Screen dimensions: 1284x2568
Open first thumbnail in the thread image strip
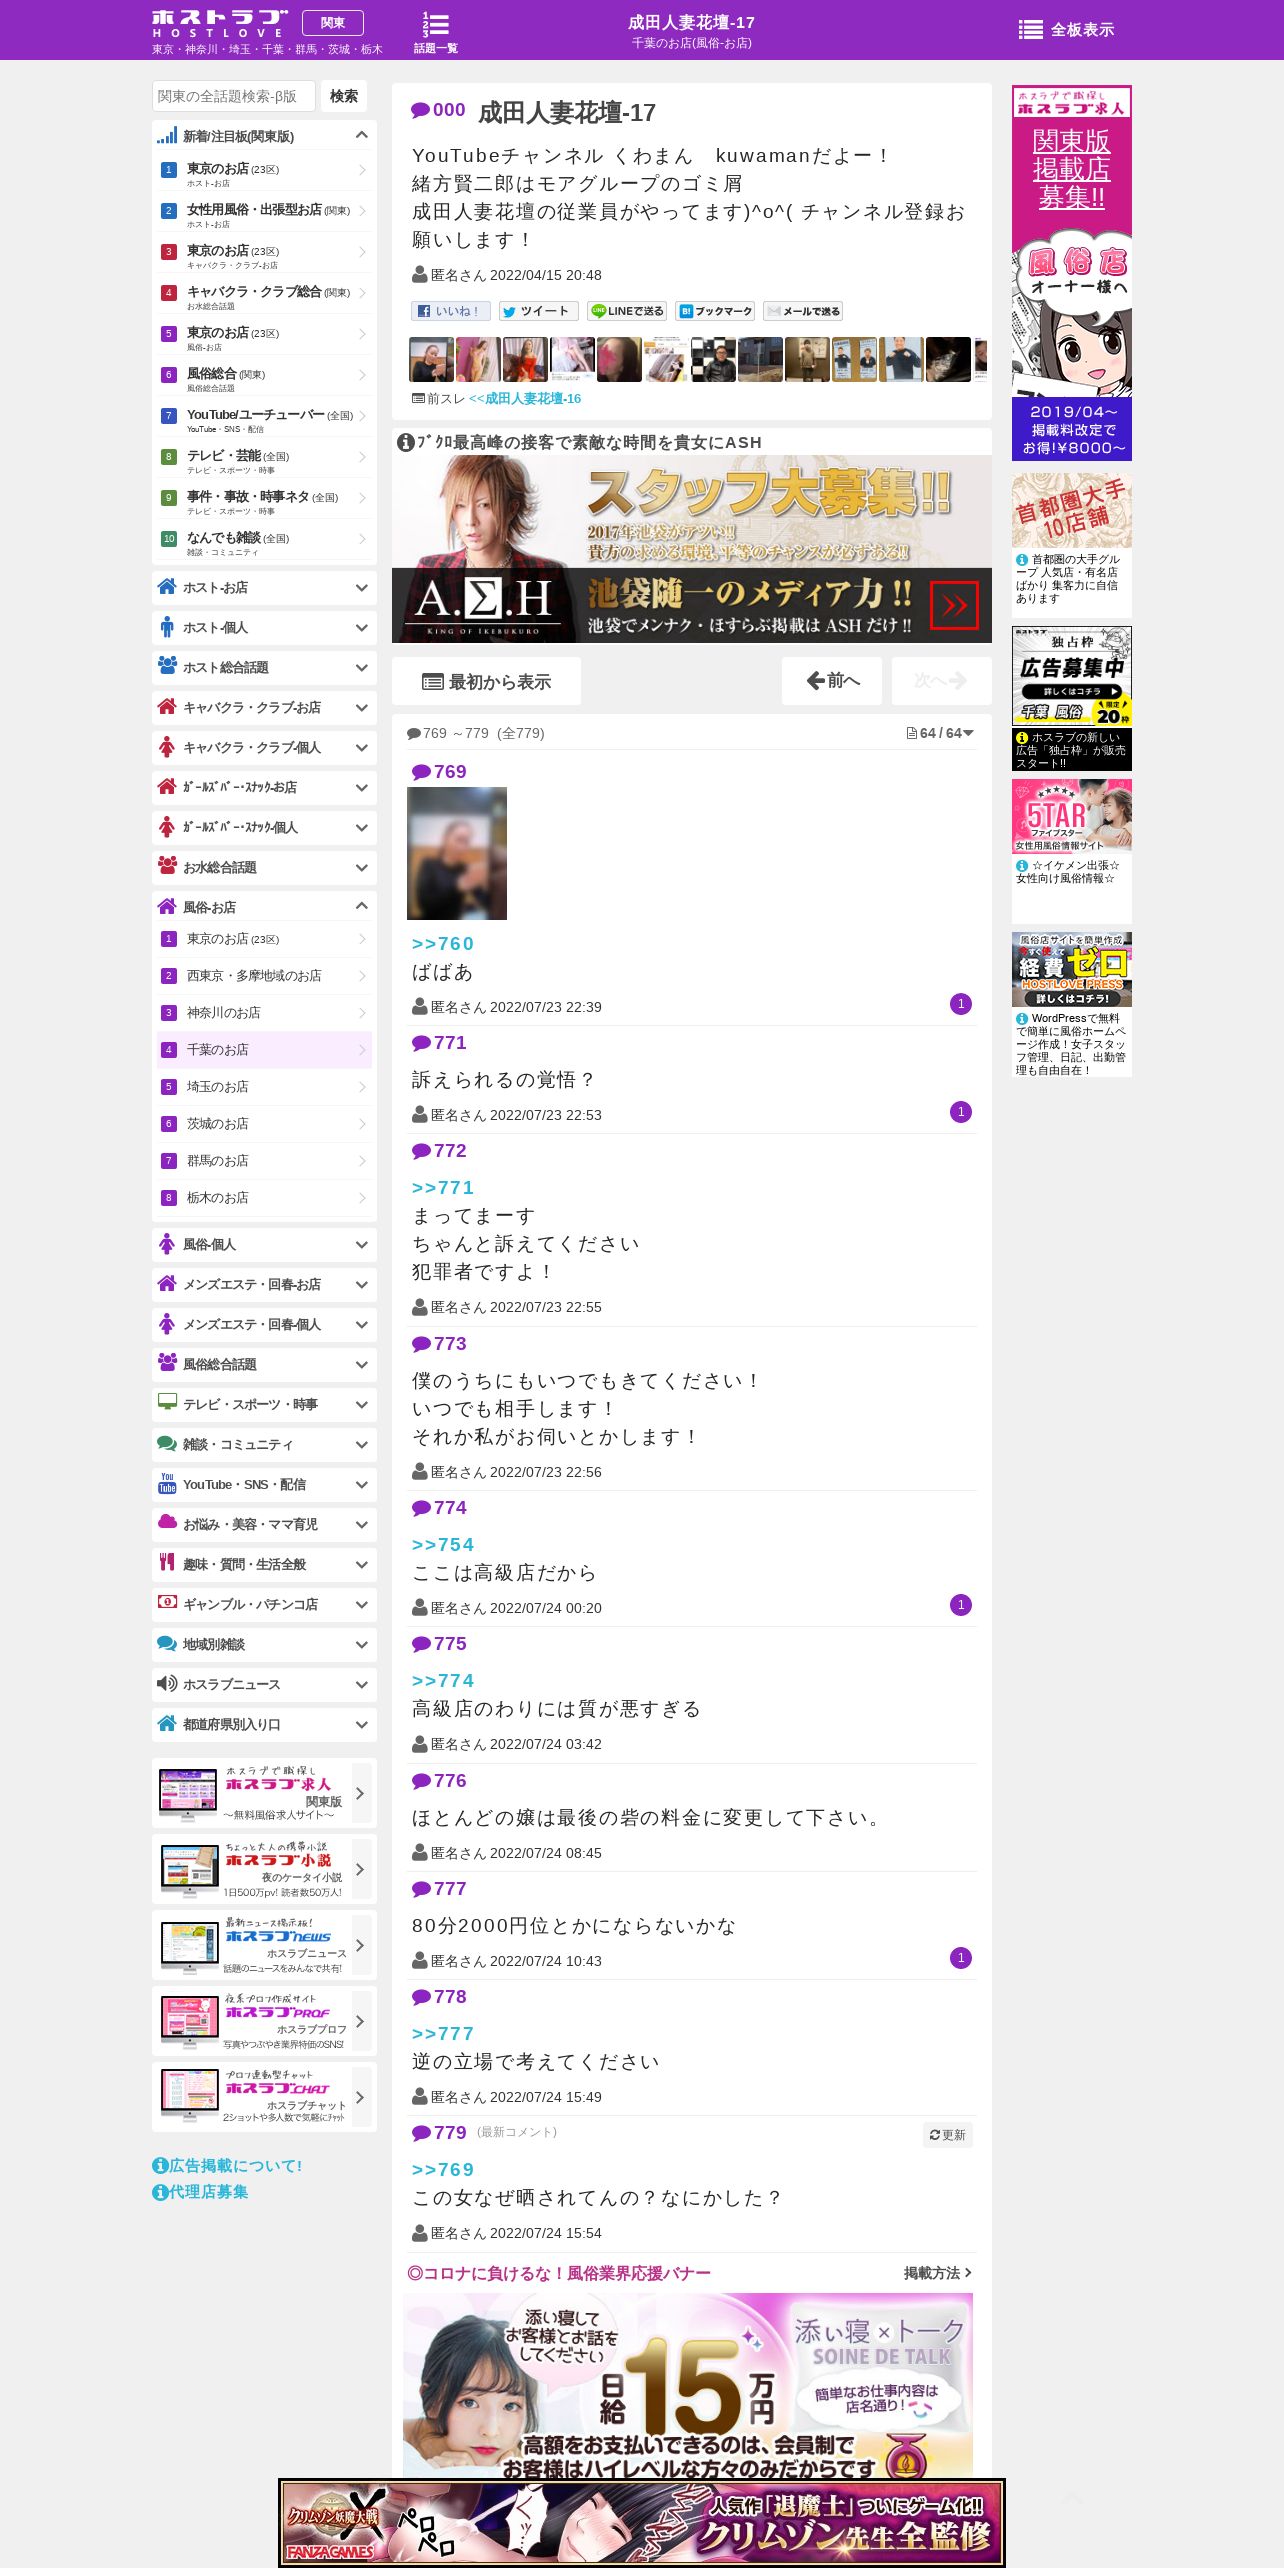[431, 360]
